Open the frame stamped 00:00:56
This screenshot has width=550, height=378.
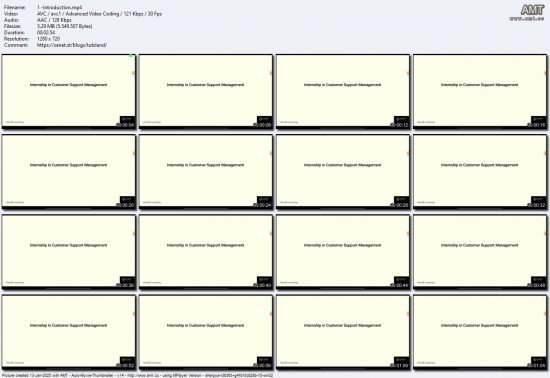click(x=206, y=332)
